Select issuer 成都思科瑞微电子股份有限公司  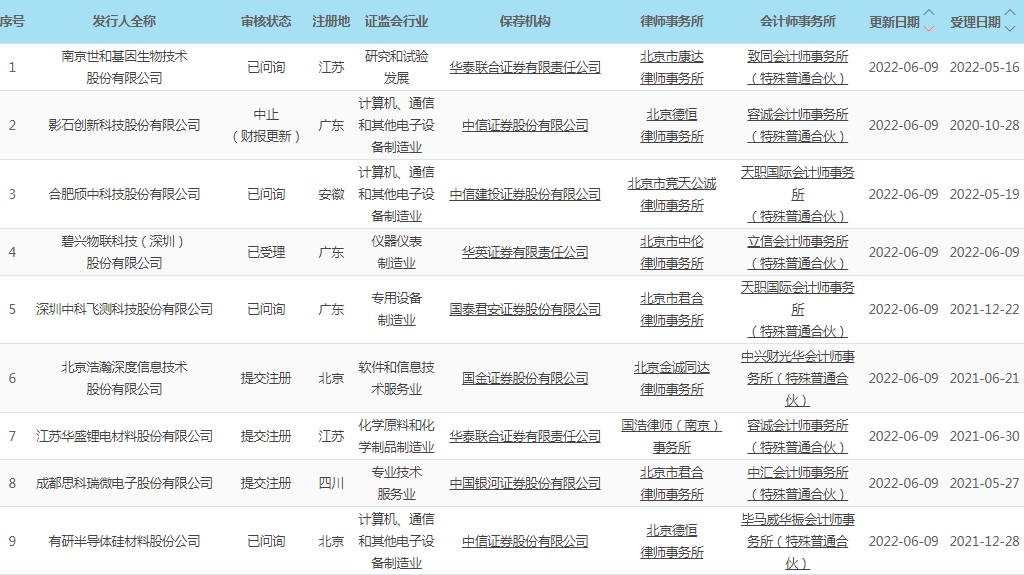point(124,484)
